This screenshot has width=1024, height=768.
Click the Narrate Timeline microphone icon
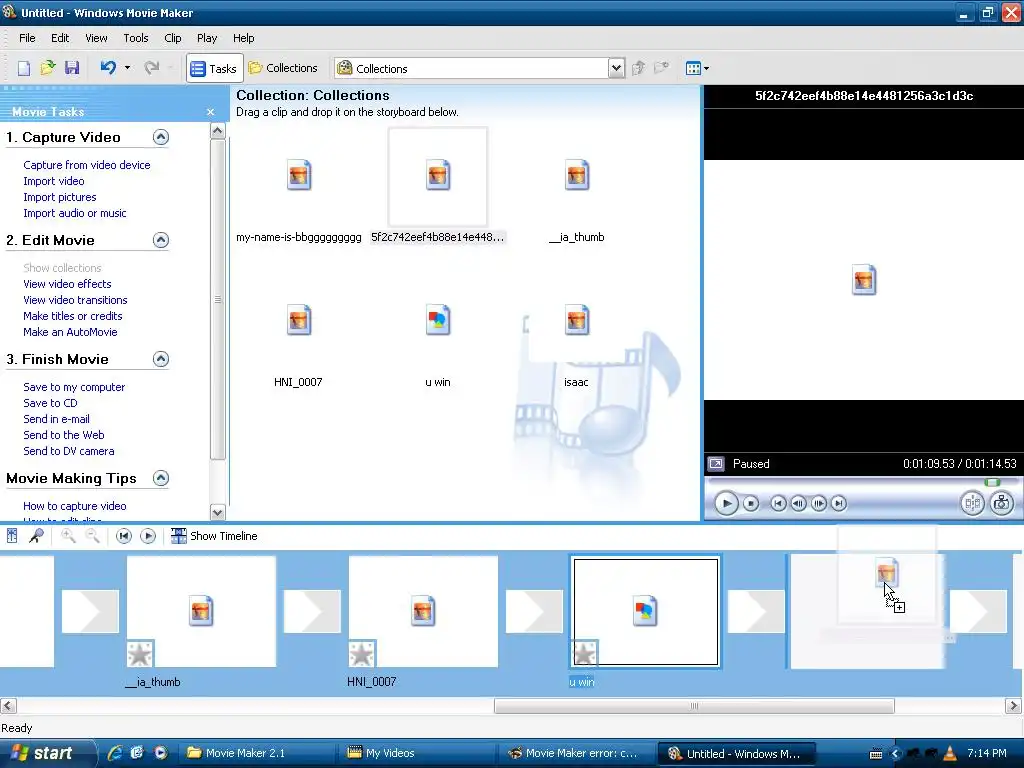(x=37, y=536)
